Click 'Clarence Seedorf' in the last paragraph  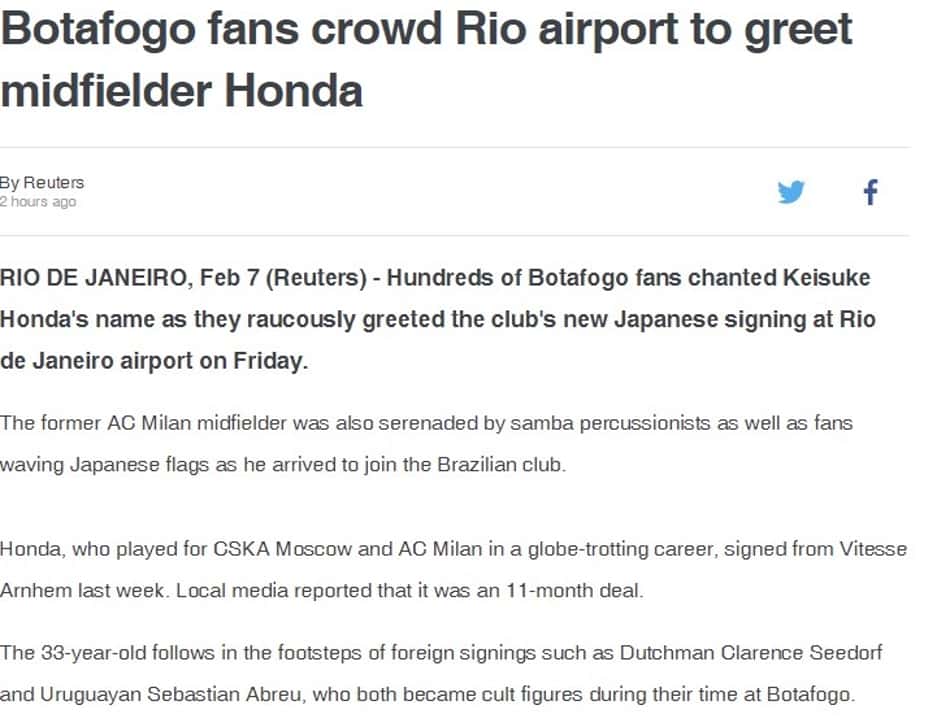[x=801, y=653]
